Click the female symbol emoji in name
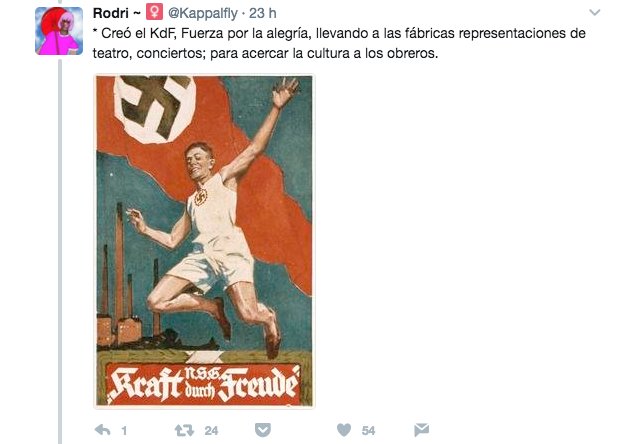636x444 pixels. 154,12
